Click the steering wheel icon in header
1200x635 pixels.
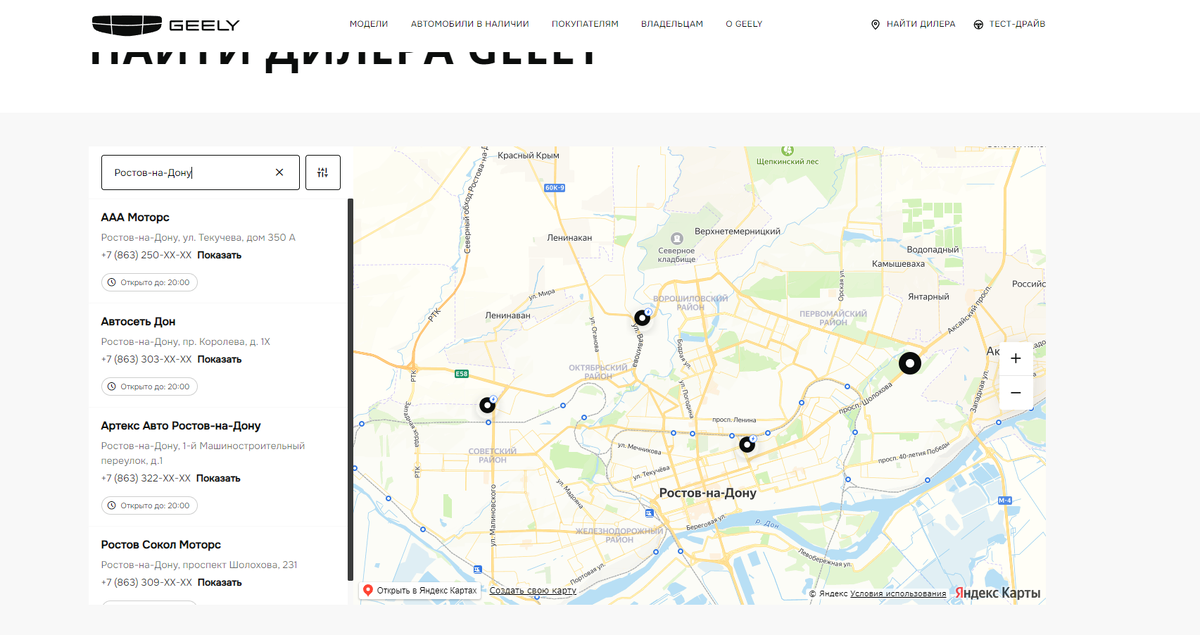pos(978,24)
